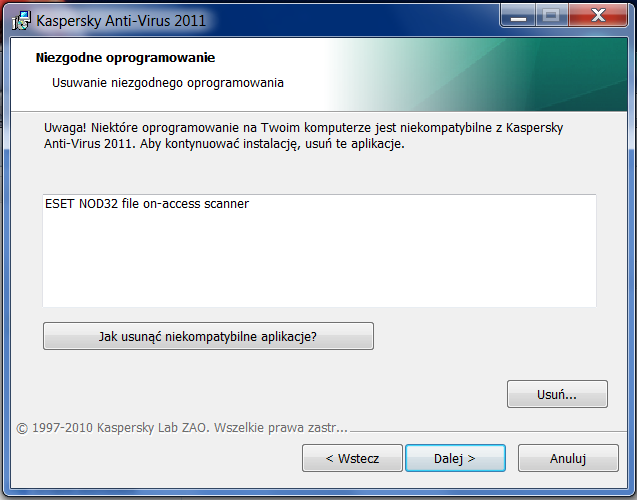639x500 pixels.
Task: Open 'Jak usunąć niekompatybilne aplikacje?' help
Action: [208, 336]
